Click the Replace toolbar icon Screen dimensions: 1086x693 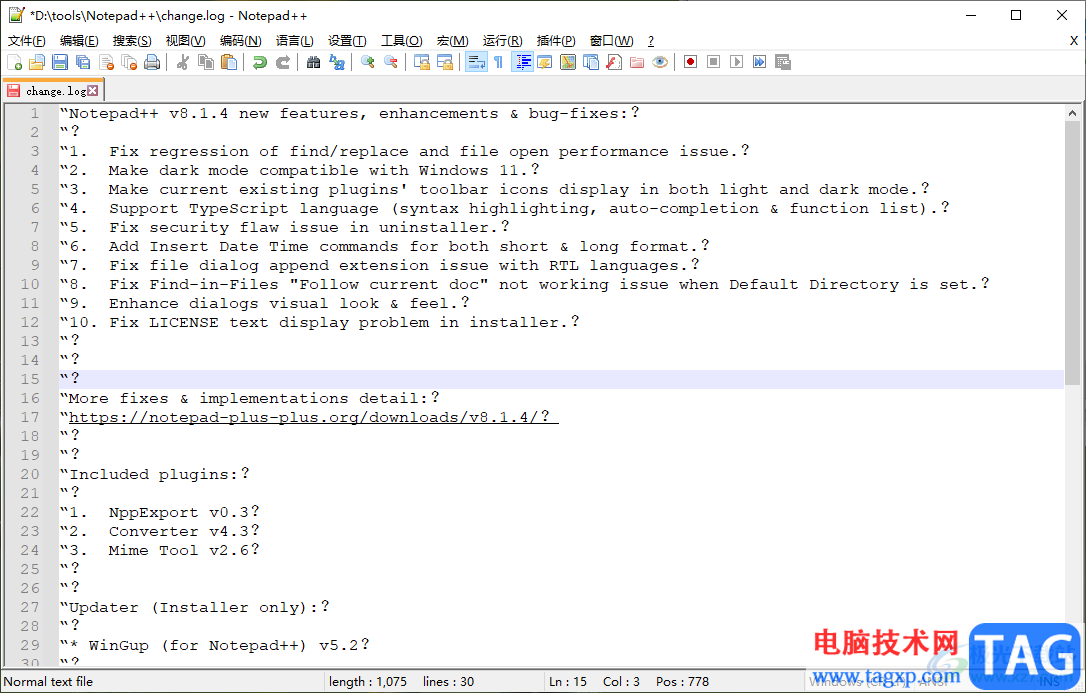tap(337, 62)
